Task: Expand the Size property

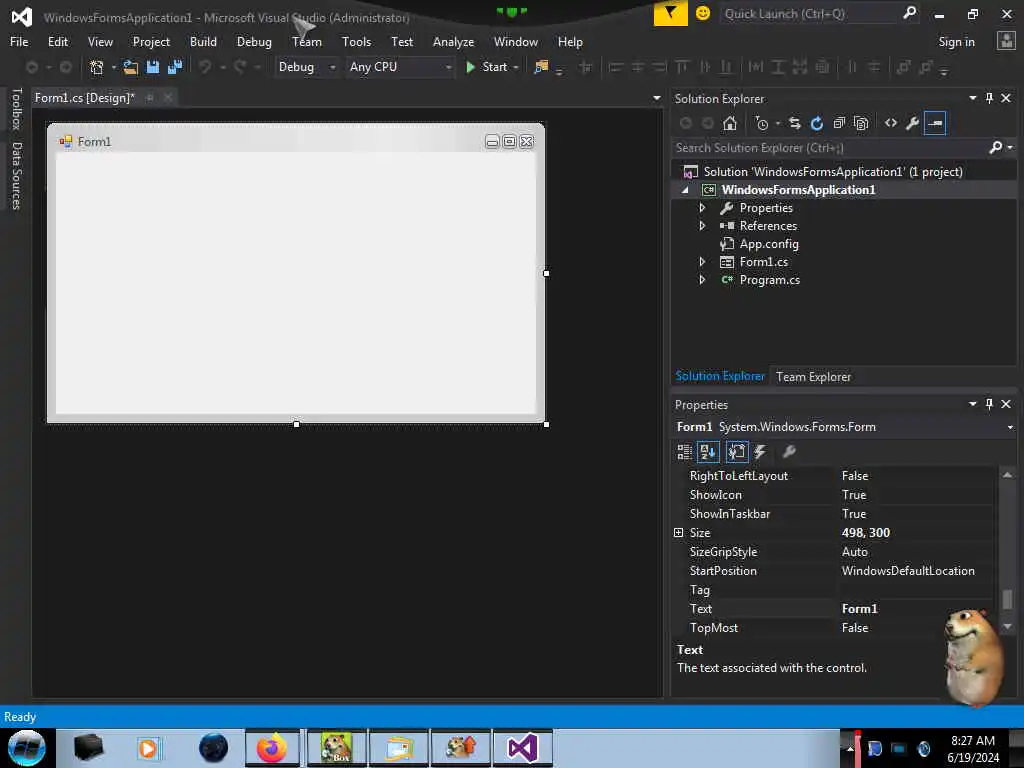Action: [x=679, y=533]
